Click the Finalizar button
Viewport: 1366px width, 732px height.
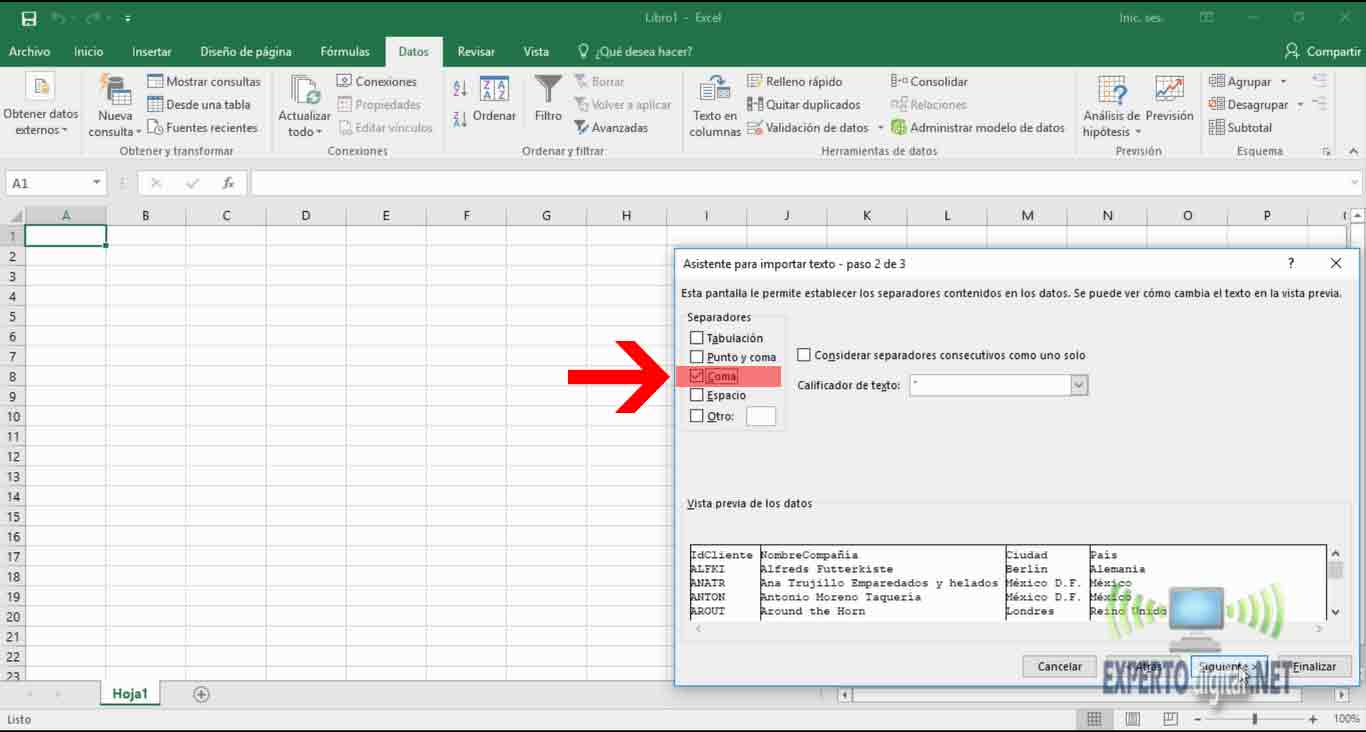tap(1314, 666)
